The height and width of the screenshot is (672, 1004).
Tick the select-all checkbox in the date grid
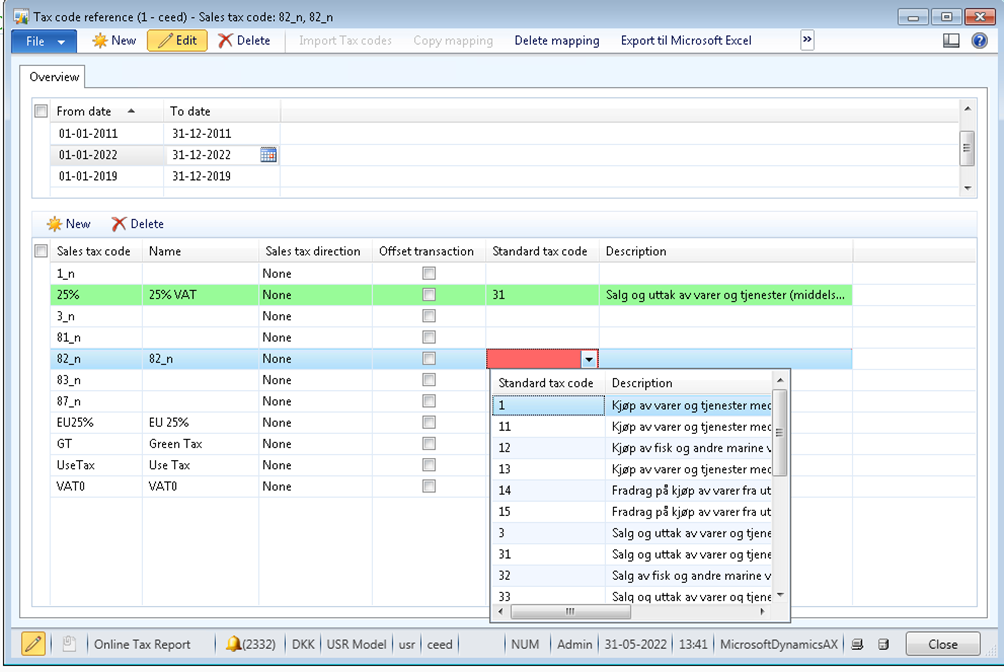(x=41, y=111)
